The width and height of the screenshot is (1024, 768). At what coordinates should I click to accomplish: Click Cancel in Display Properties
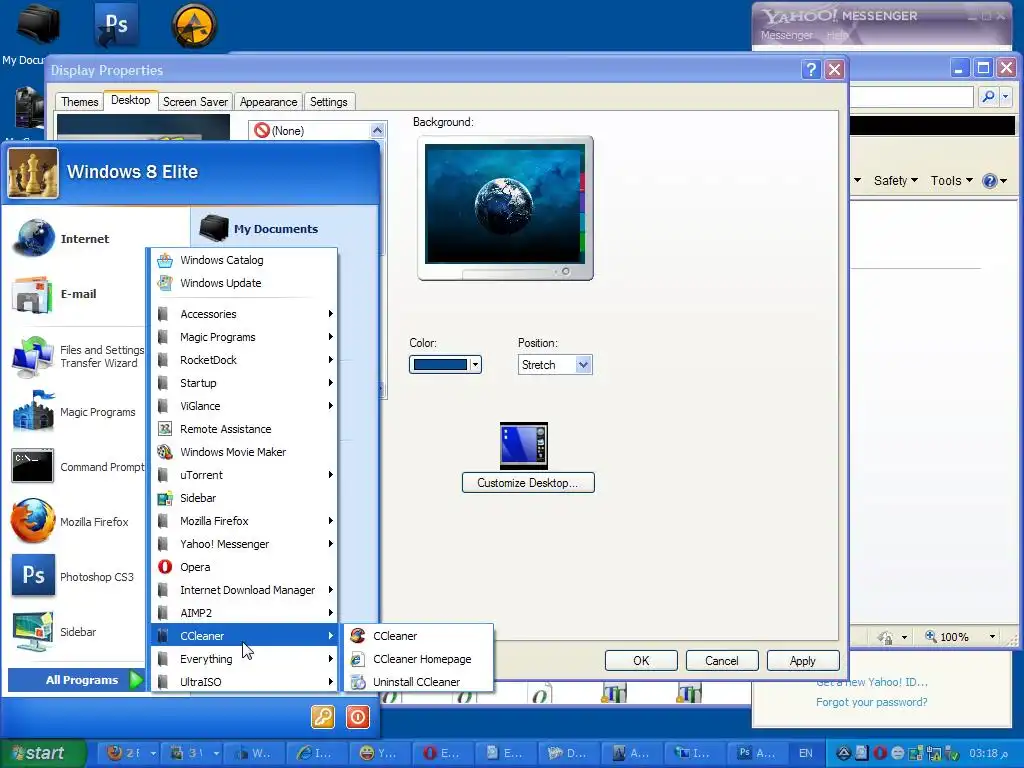click(722, 660)
